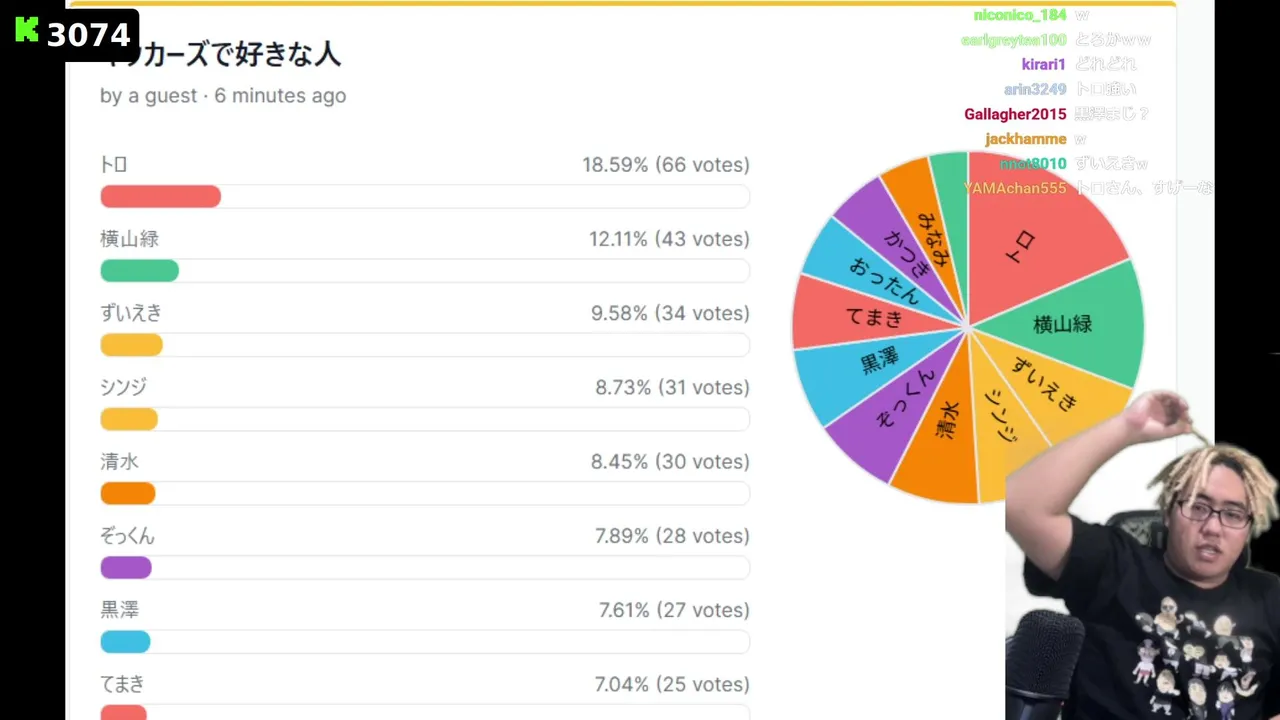Click the green Kick logo icon

pos(27,31)
